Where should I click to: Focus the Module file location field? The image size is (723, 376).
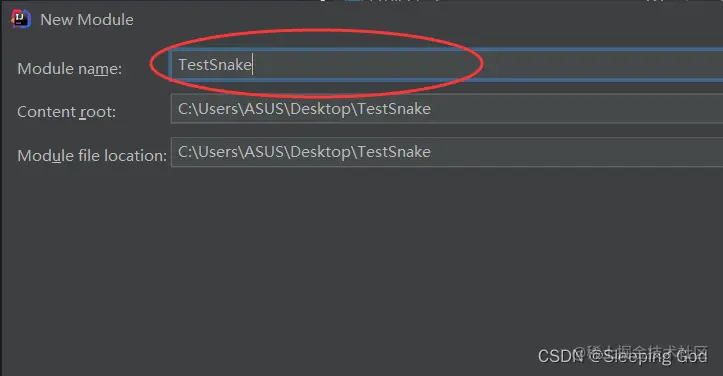(447, 152)
